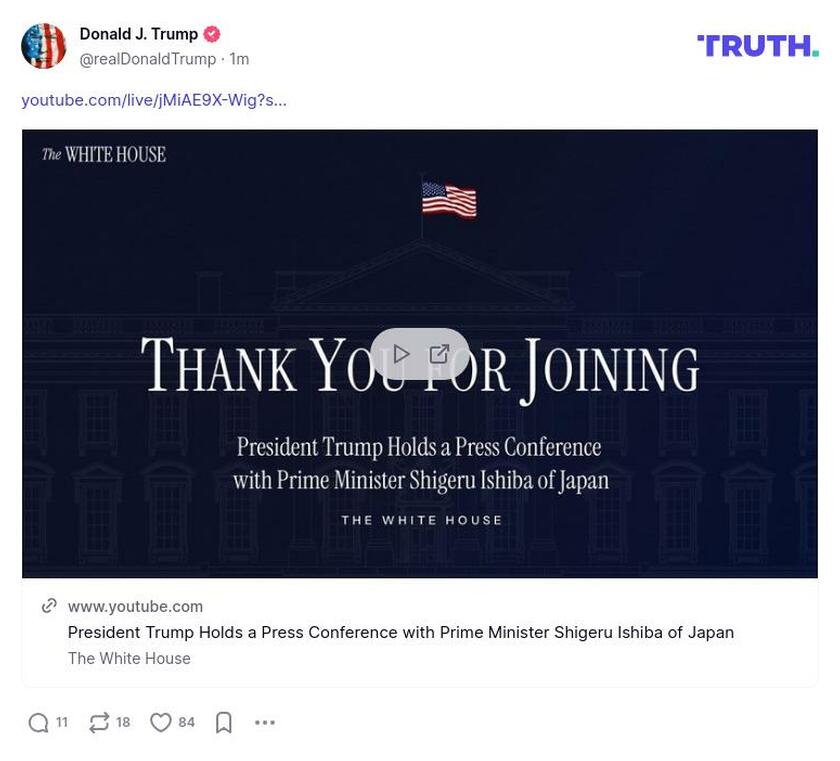This screenshot has height=761, width=840.
Task: Click Trump's profile avatar
Action: pyautogui.click(x=44, y=44)
